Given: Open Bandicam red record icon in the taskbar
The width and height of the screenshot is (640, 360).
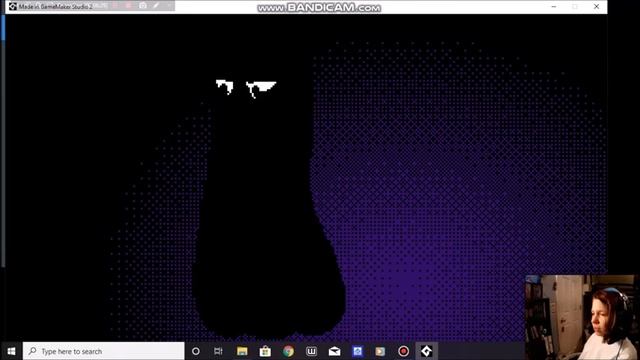Looking at the screenshot, I should 403,351.
